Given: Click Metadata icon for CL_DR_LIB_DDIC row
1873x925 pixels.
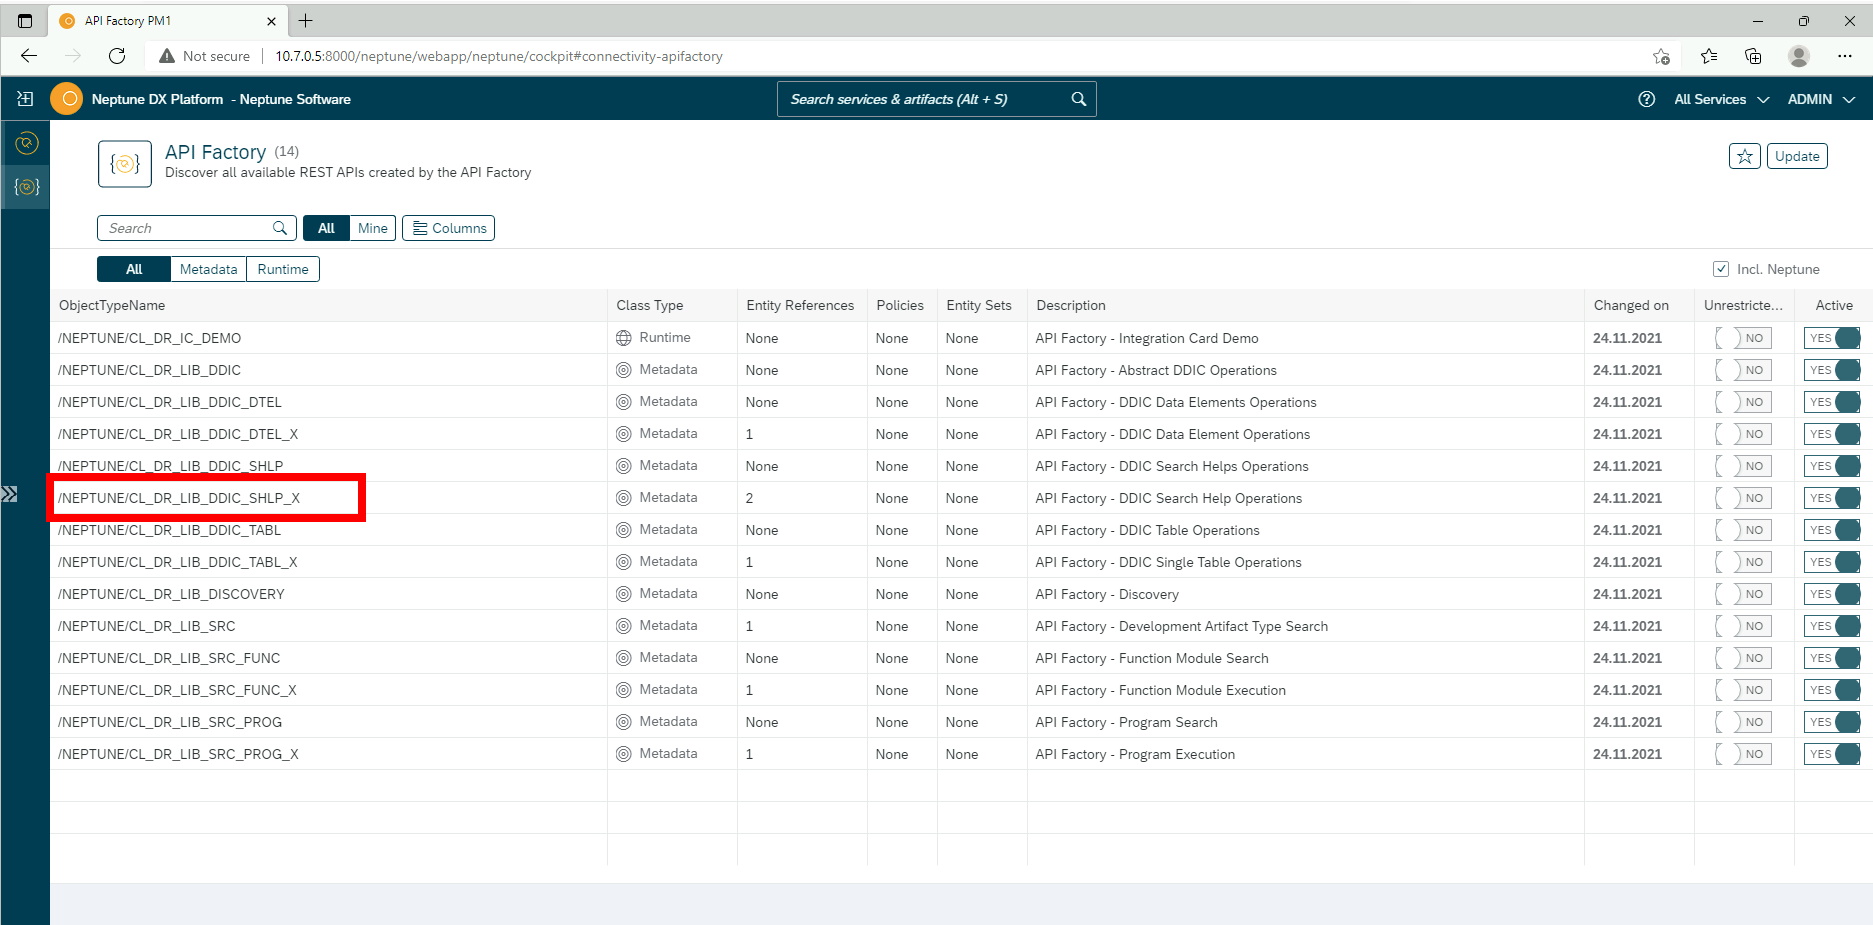Looking at the screenshot, I should pyautogui.click(x=623, y=370).
